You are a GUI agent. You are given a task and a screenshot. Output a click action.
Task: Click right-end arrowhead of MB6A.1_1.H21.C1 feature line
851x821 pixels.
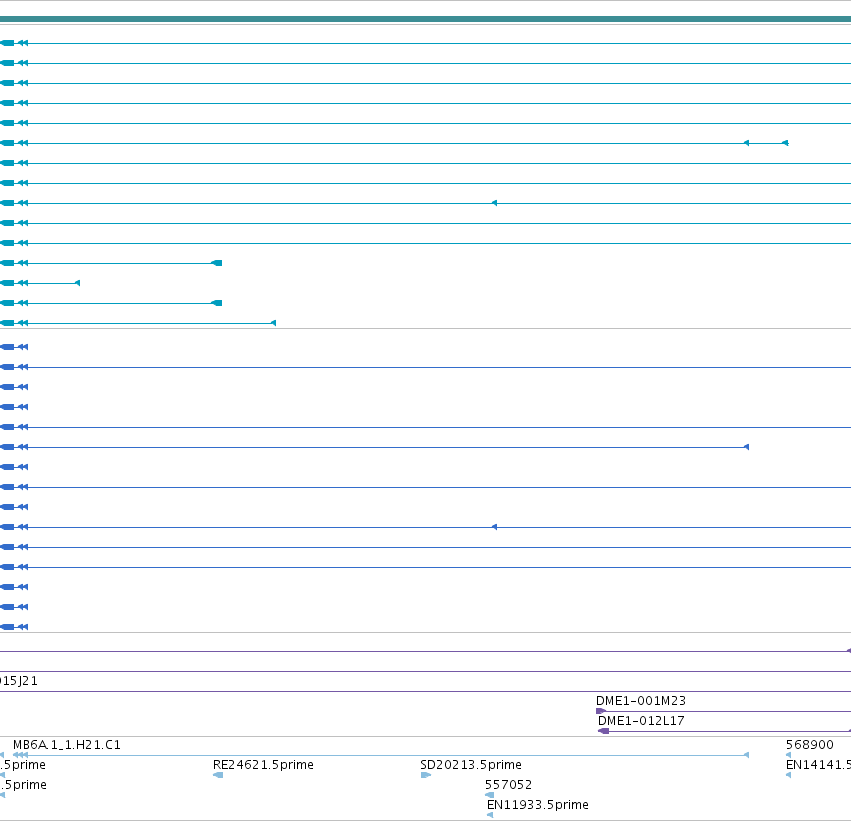(746, 755)
